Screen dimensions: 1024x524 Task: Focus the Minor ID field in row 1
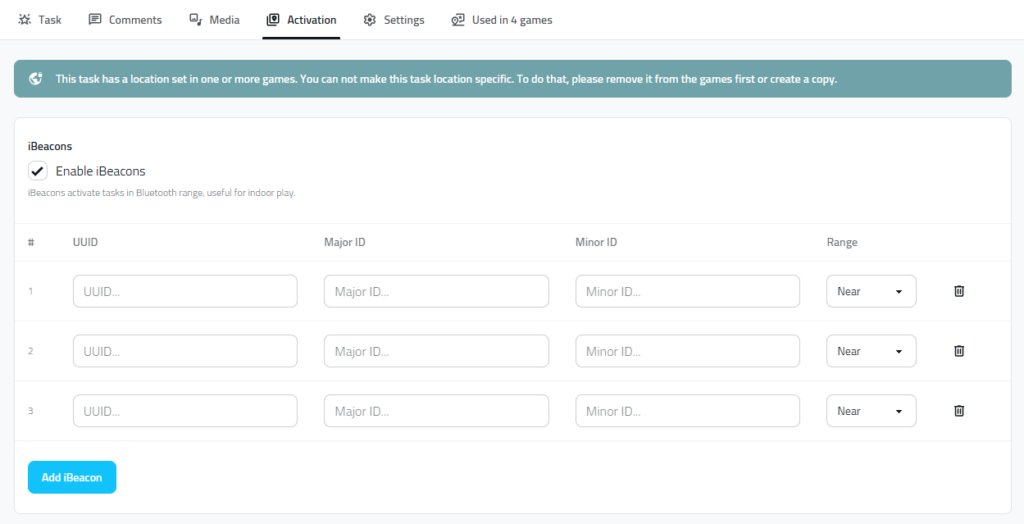(x=687, y=291)
